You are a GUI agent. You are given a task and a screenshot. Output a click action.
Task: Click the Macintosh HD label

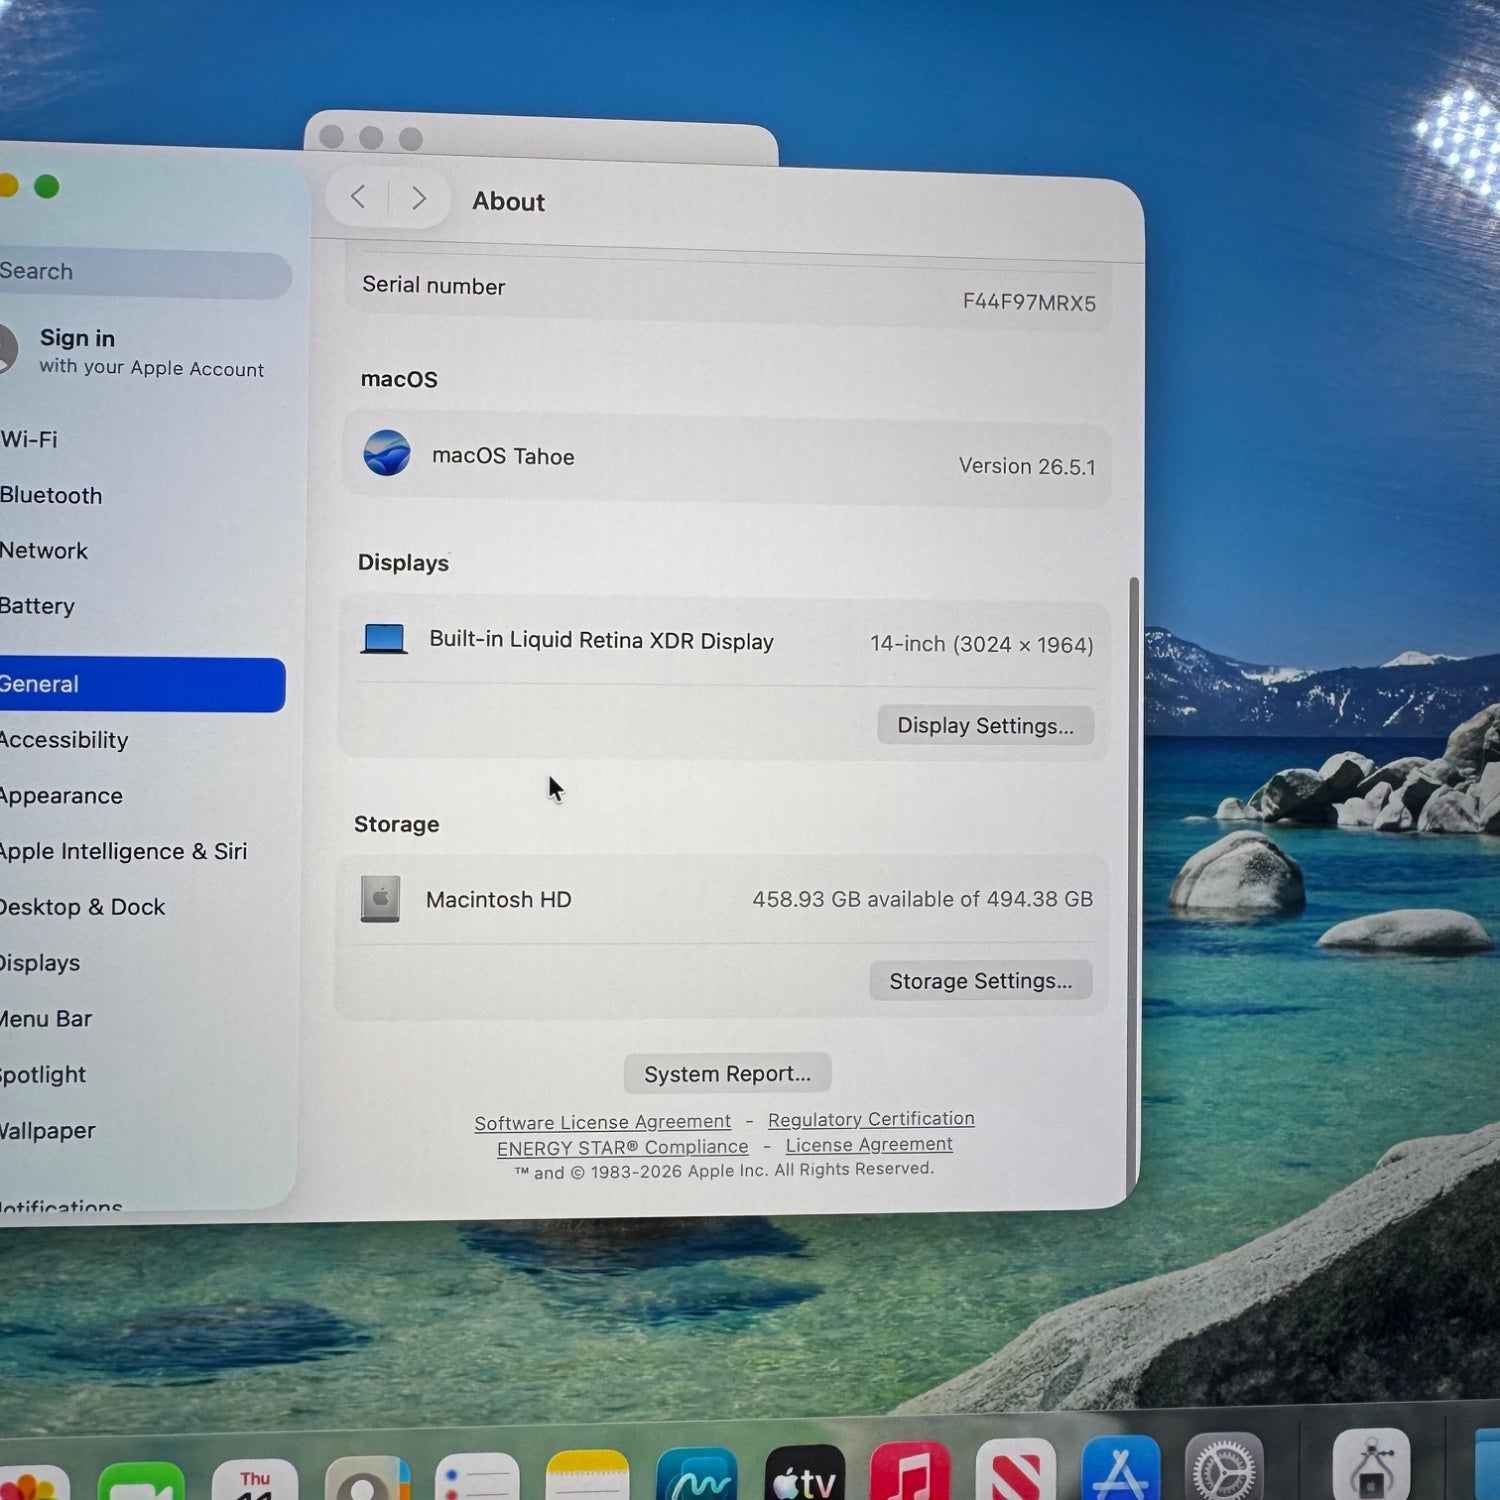coord(499,899)
